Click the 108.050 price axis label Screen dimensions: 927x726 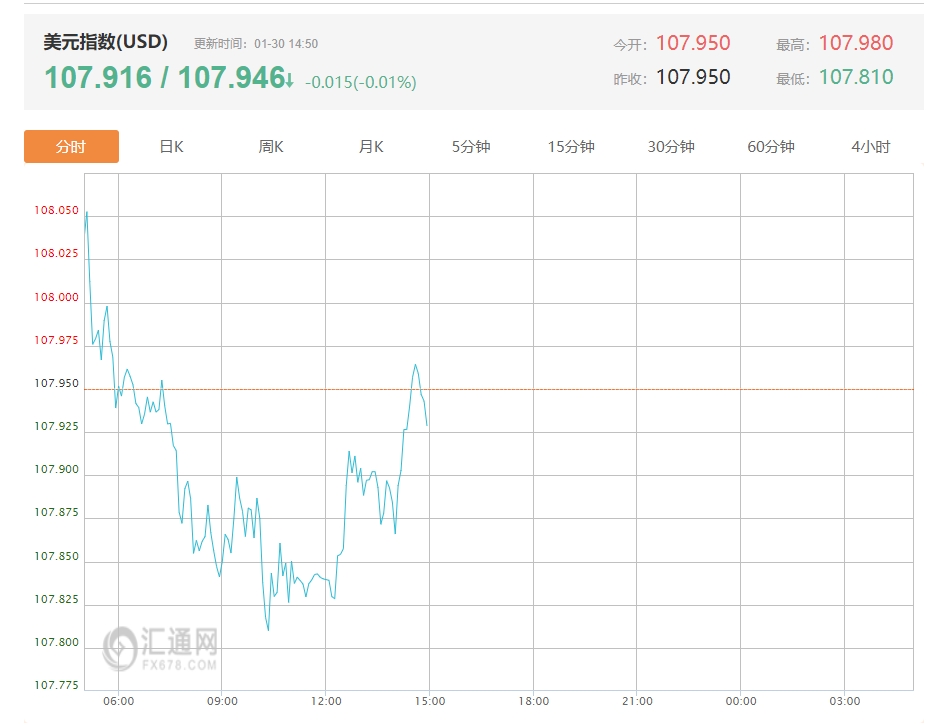coord(56,211)
